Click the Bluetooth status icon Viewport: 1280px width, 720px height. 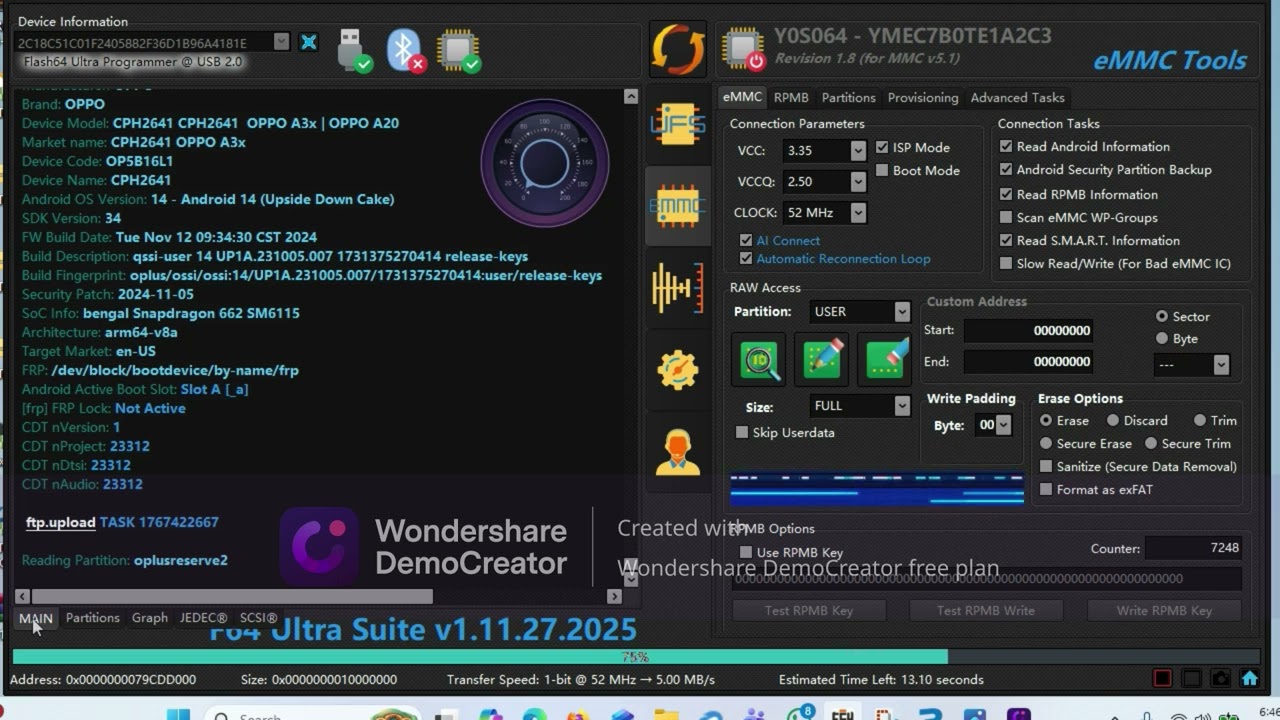pyautogui.click(x=405, y=50)
